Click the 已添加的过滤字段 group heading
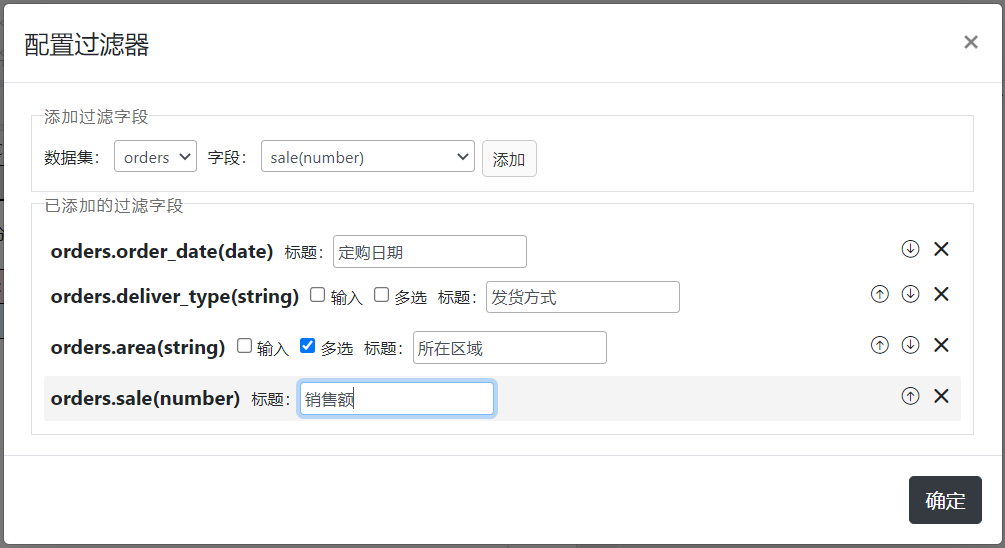 click(114, 206)
